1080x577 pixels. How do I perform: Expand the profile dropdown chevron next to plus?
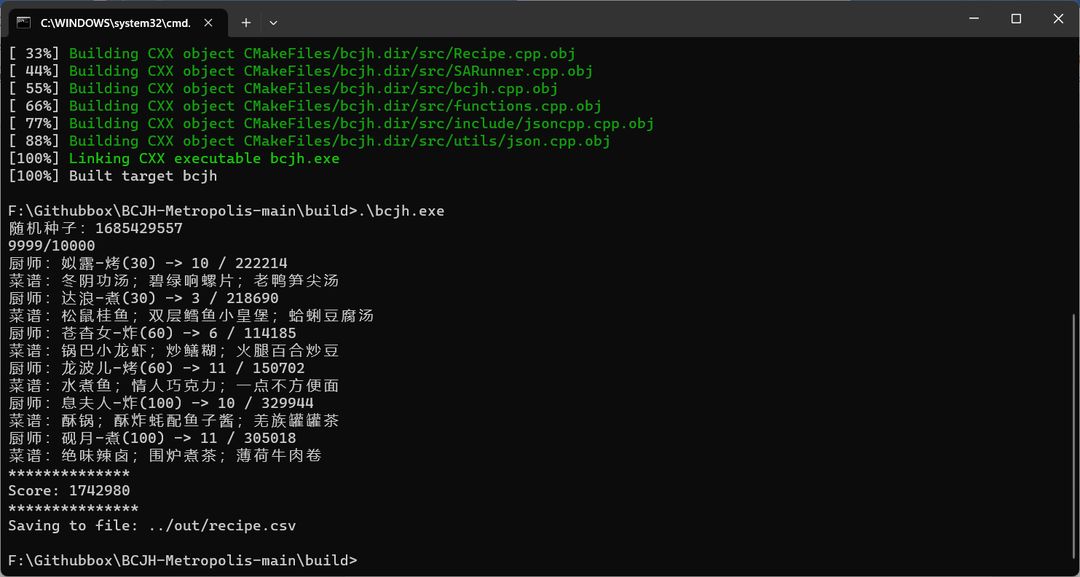273,22
